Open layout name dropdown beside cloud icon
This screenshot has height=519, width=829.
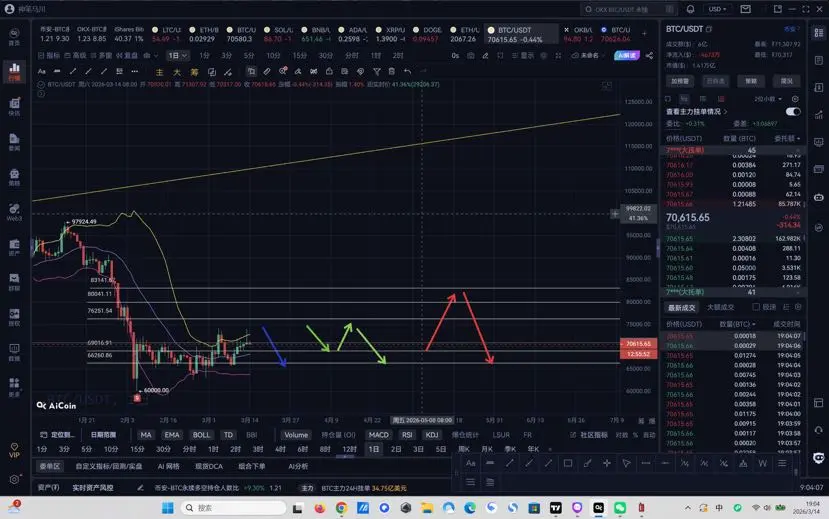589,55
